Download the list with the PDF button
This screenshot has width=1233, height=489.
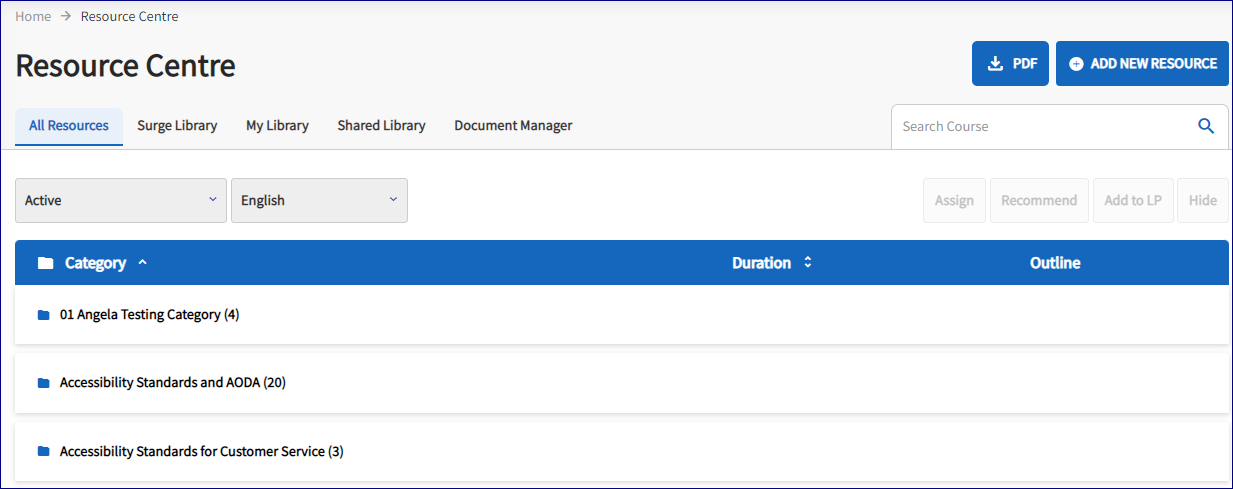[1010, 63]
